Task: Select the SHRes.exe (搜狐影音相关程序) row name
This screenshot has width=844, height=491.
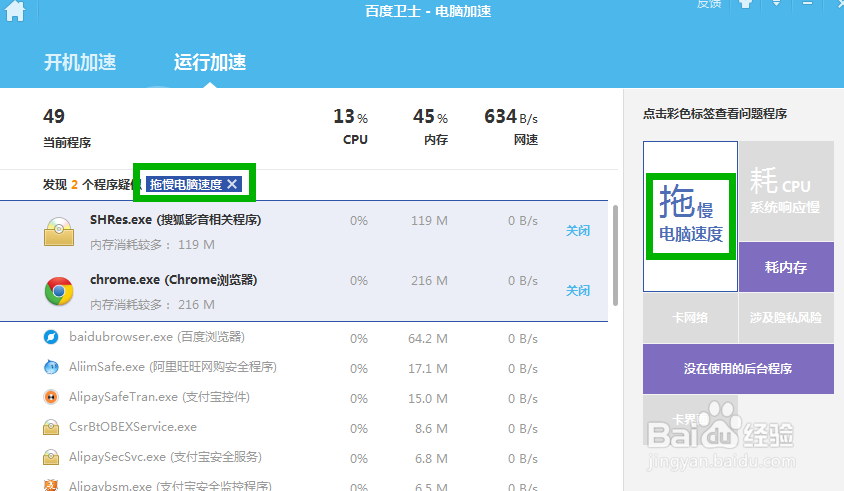Action: [175, 220]
